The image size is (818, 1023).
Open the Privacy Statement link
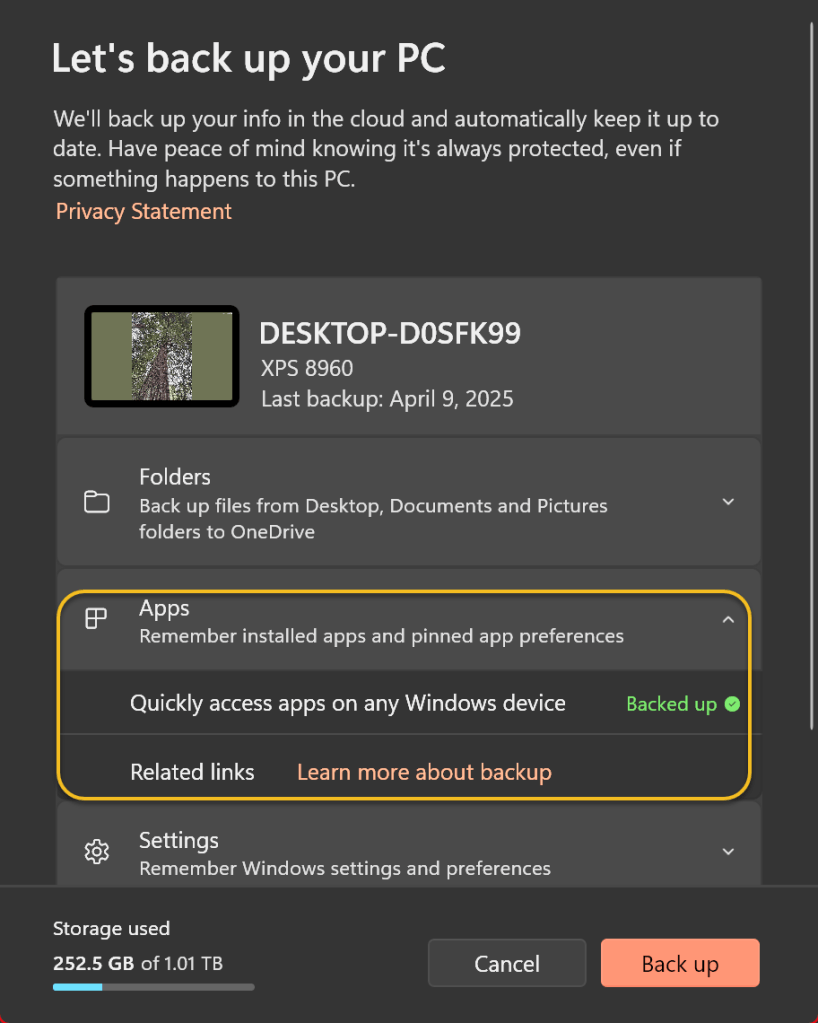143,211
